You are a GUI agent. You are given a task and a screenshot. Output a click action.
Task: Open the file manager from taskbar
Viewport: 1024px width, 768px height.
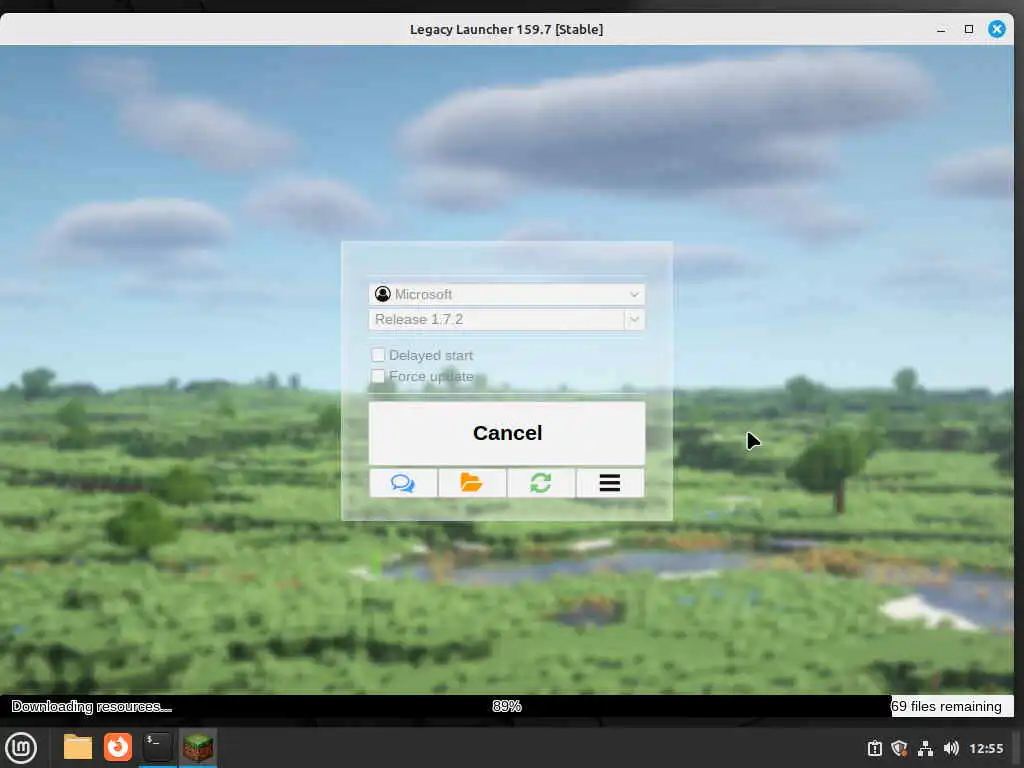[78, 747]
